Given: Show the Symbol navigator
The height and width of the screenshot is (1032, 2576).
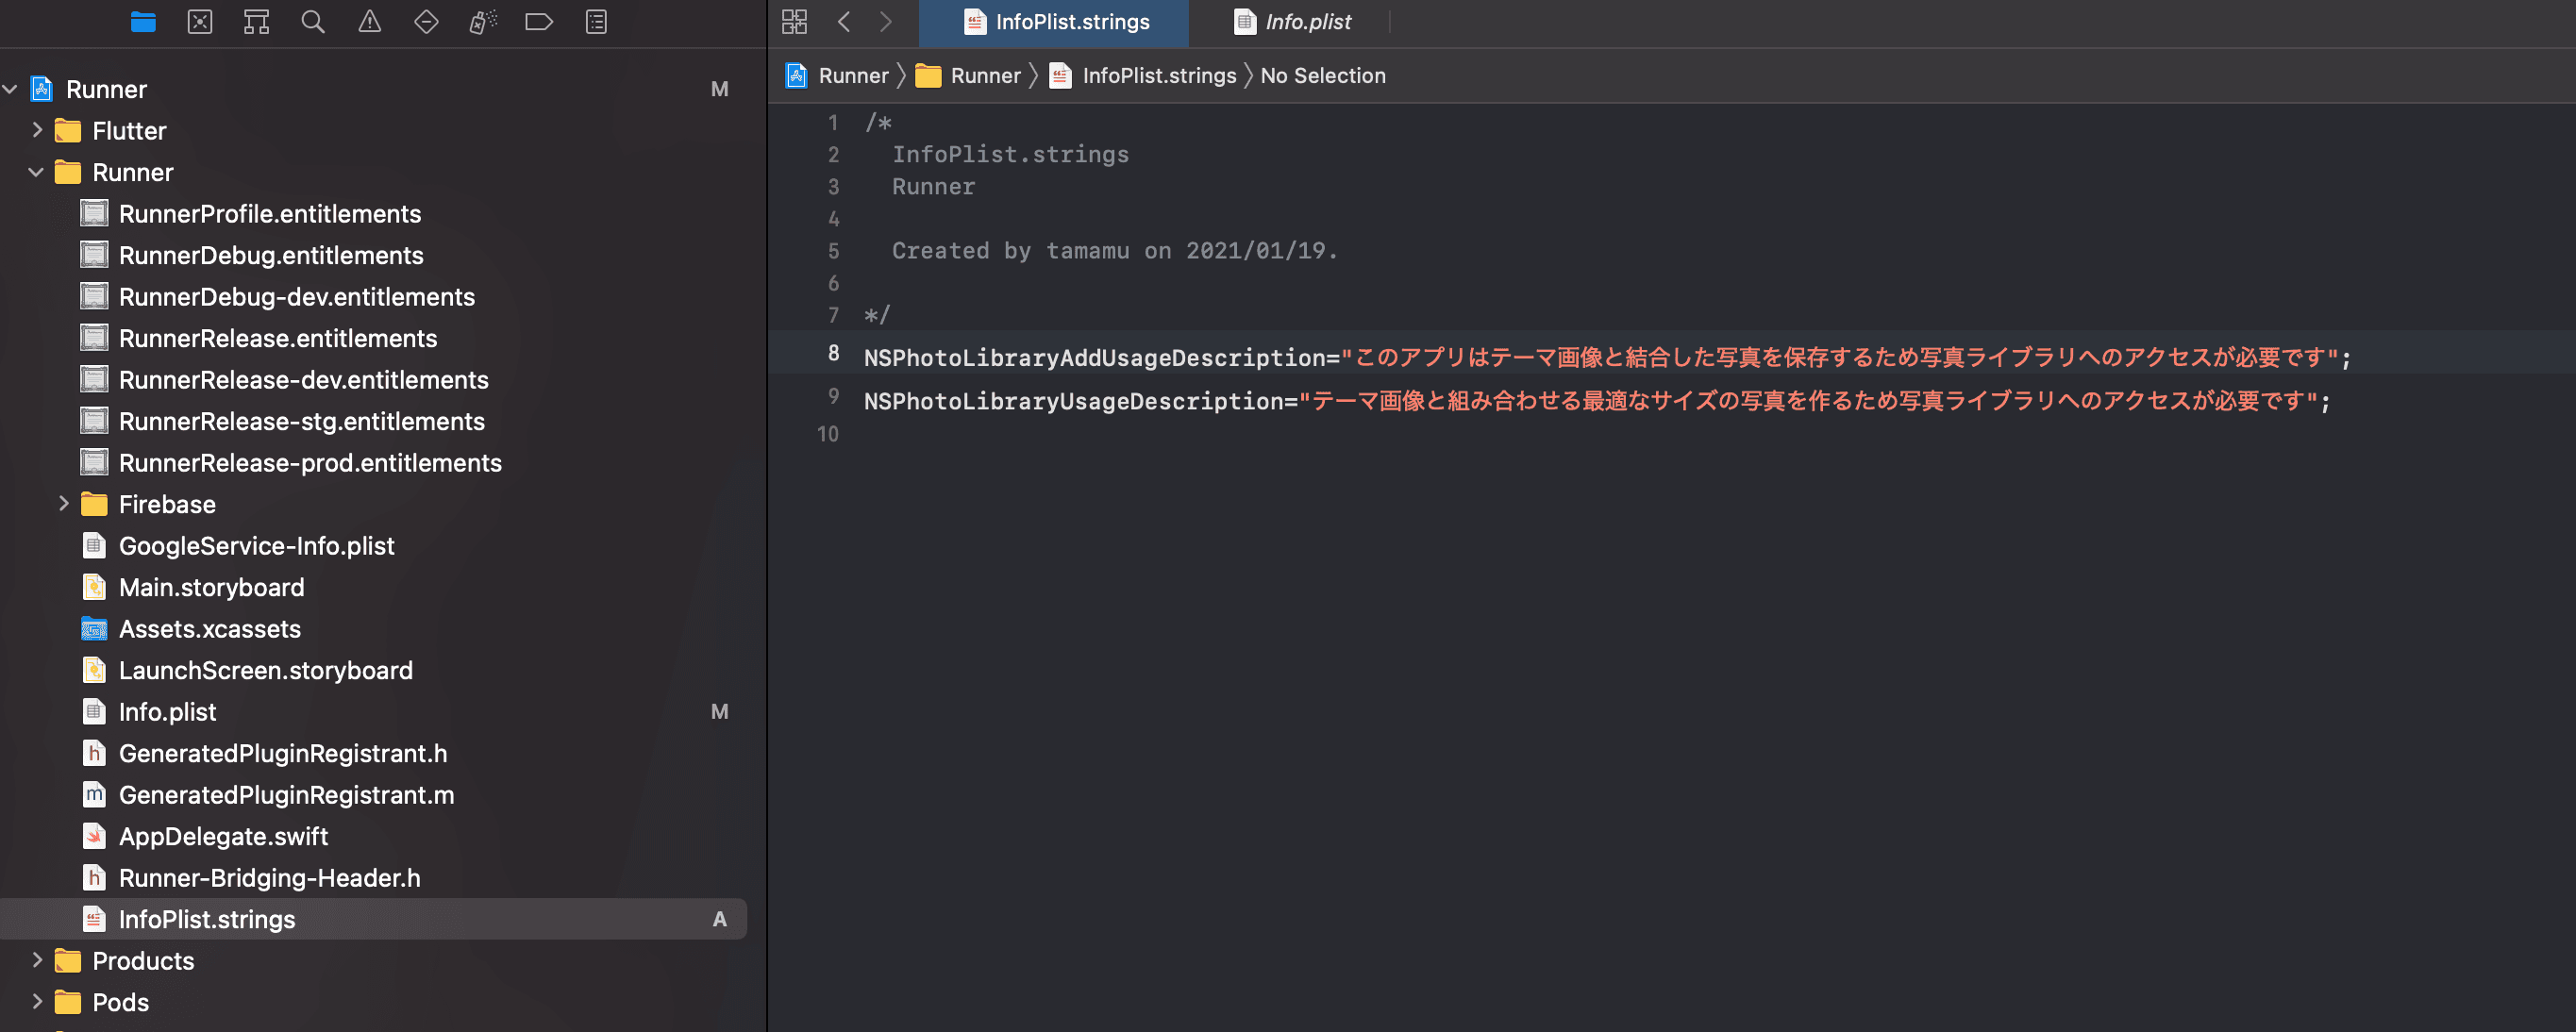Looking at the screenshot, I should (256, 22).
